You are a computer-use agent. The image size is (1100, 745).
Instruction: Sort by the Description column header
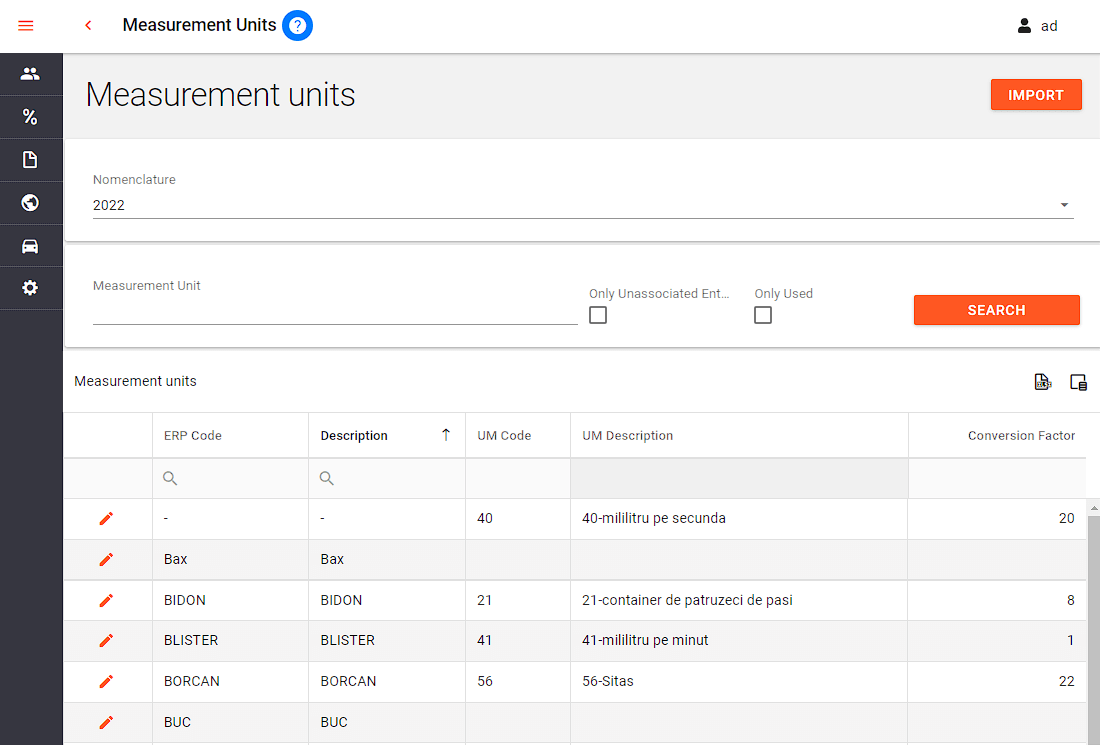coord(354,436)
